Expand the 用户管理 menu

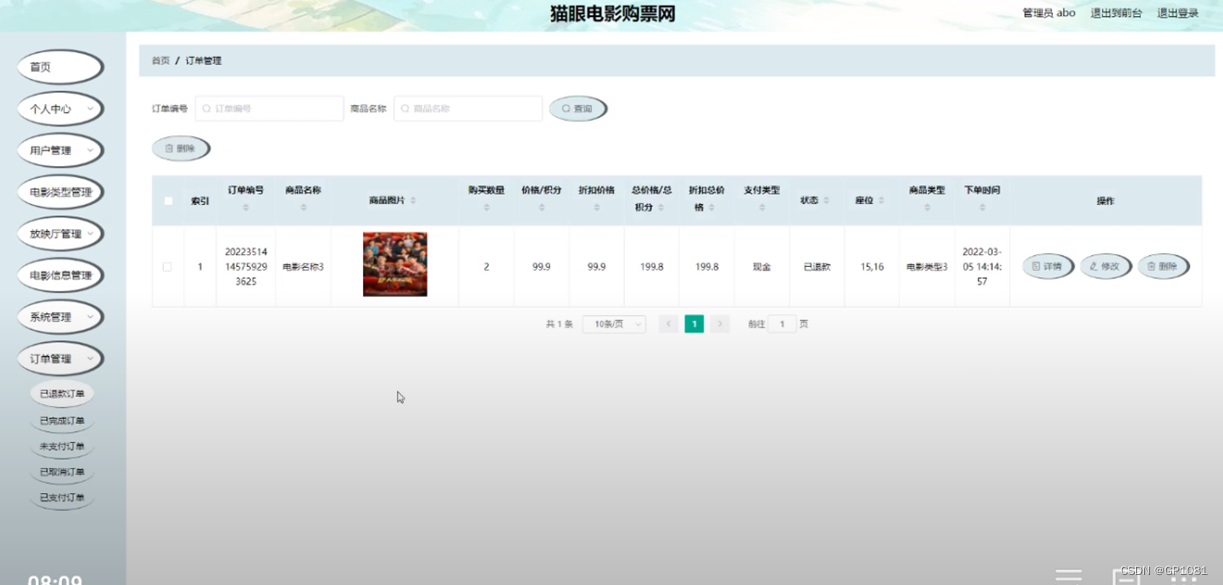tap(60, 151)
